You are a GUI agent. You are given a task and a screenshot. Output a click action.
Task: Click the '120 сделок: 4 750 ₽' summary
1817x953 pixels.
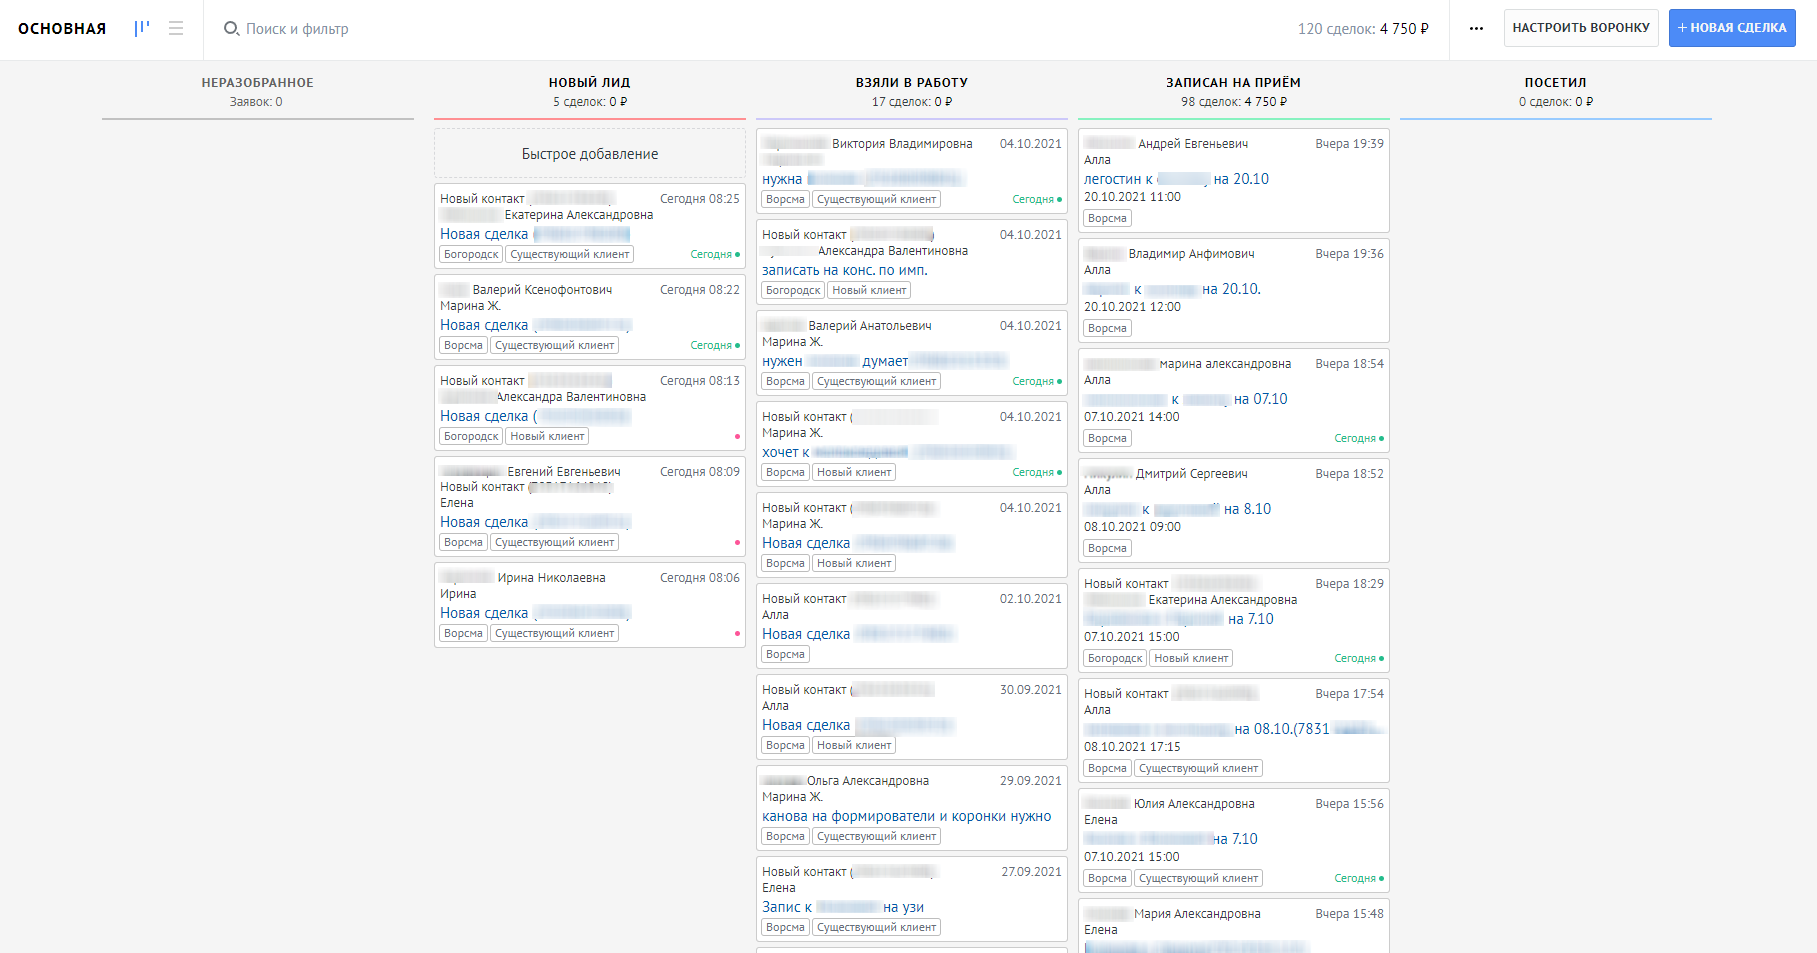[1363, 29]
